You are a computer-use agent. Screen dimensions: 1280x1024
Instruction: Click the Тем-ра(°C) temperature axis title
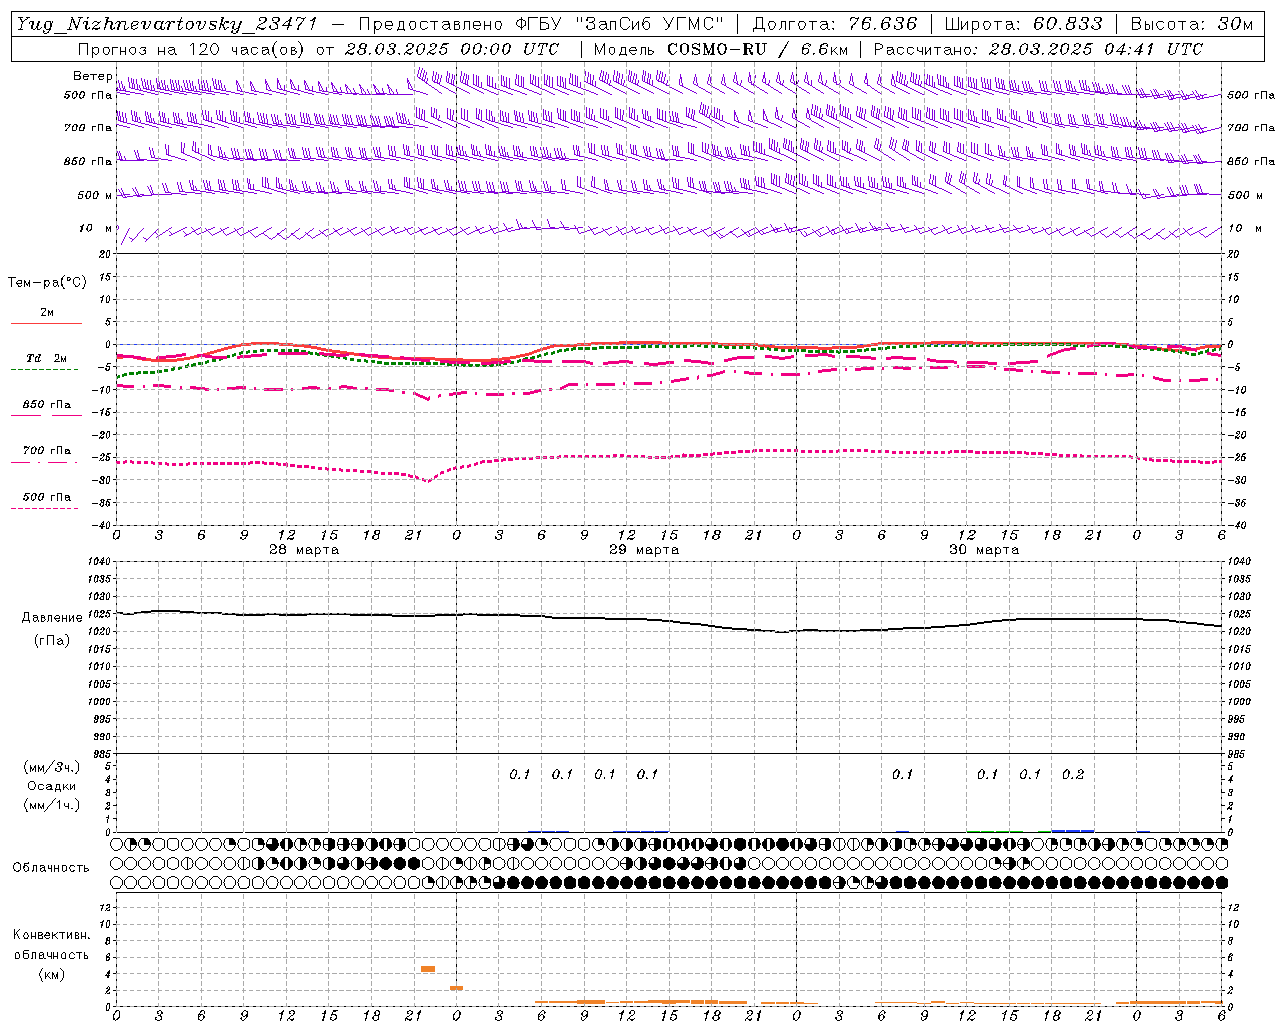coord(47,282)
